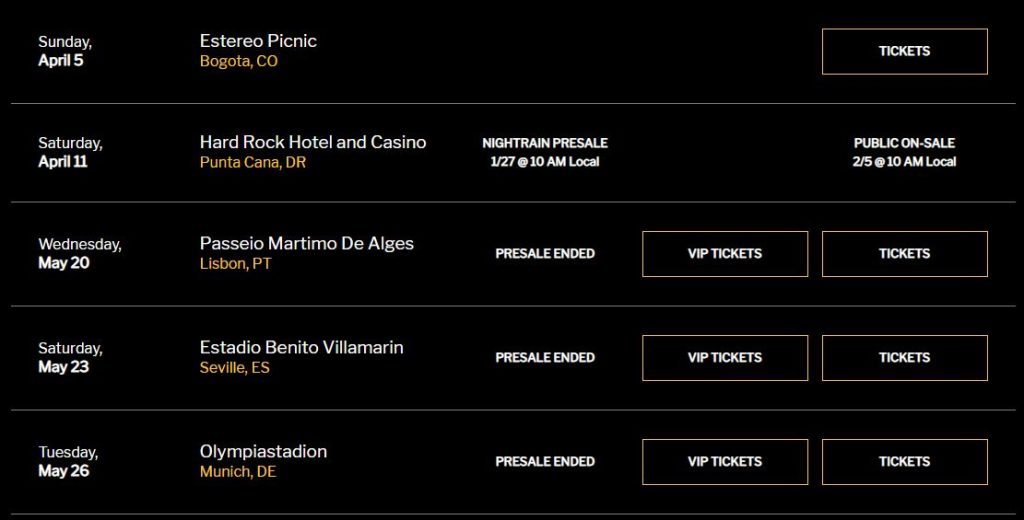Open VIP TICKETS for Lisbon show
This screenshot has width=1024, height=520.
(x=724, y=254)
